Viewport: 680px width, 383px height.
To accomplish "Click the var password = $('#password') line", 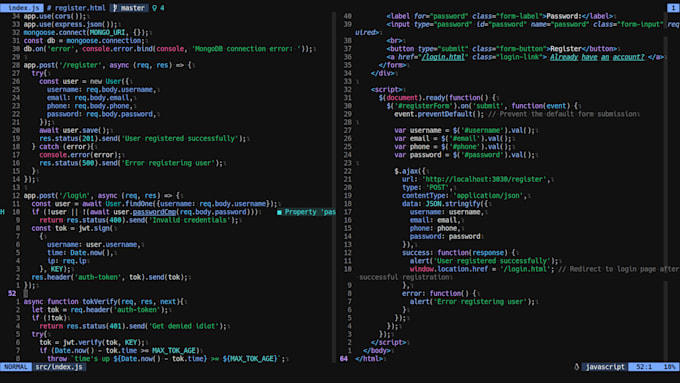I will pos(464,155).
